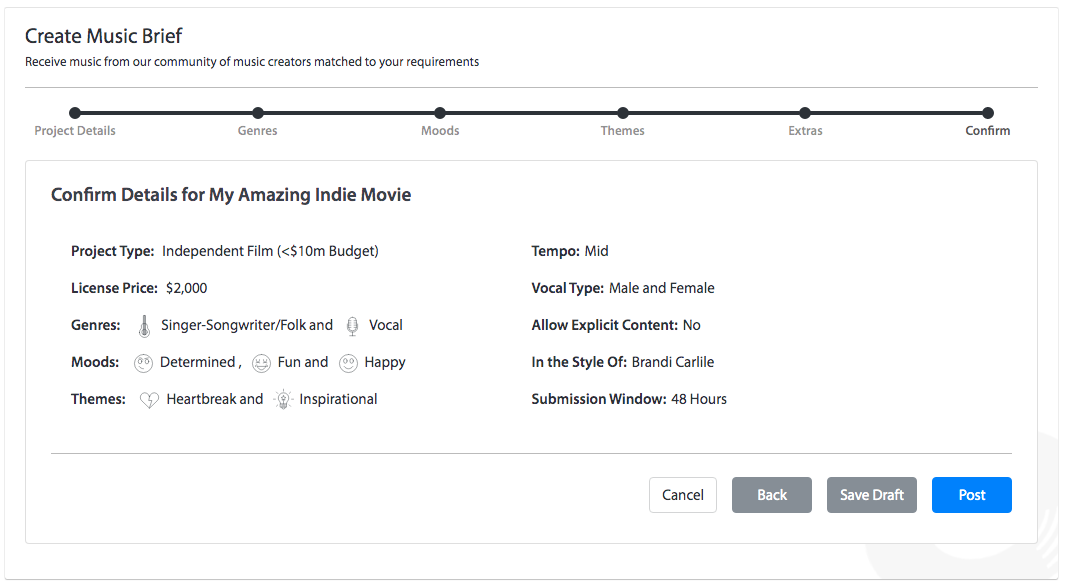This screenshot has height=586, width=1066.
Task: Click the "Brandi Carlile" style value
Action: 672,362
